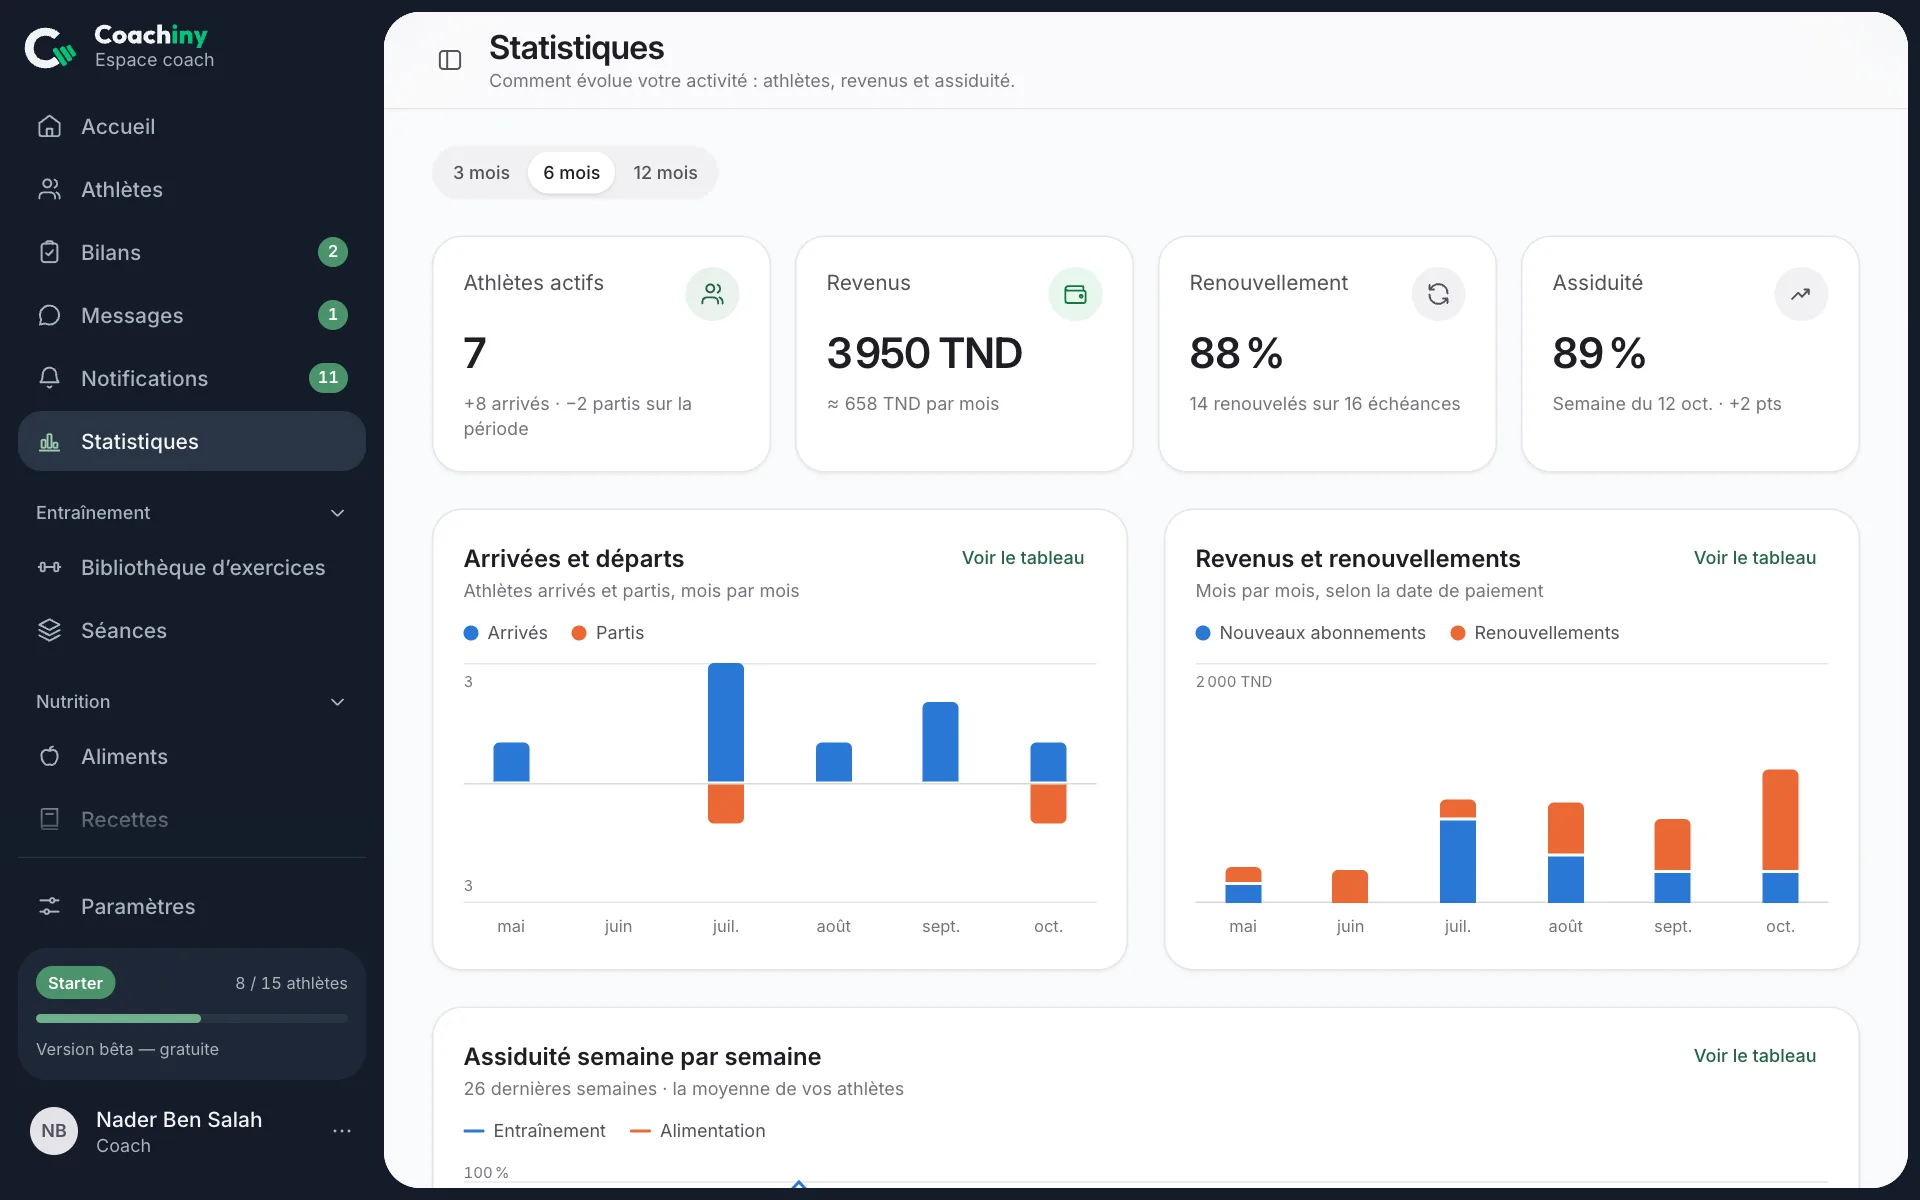
Task: Click the '≈ 658 TND par mois' text
Action: (x=913, y=404)
